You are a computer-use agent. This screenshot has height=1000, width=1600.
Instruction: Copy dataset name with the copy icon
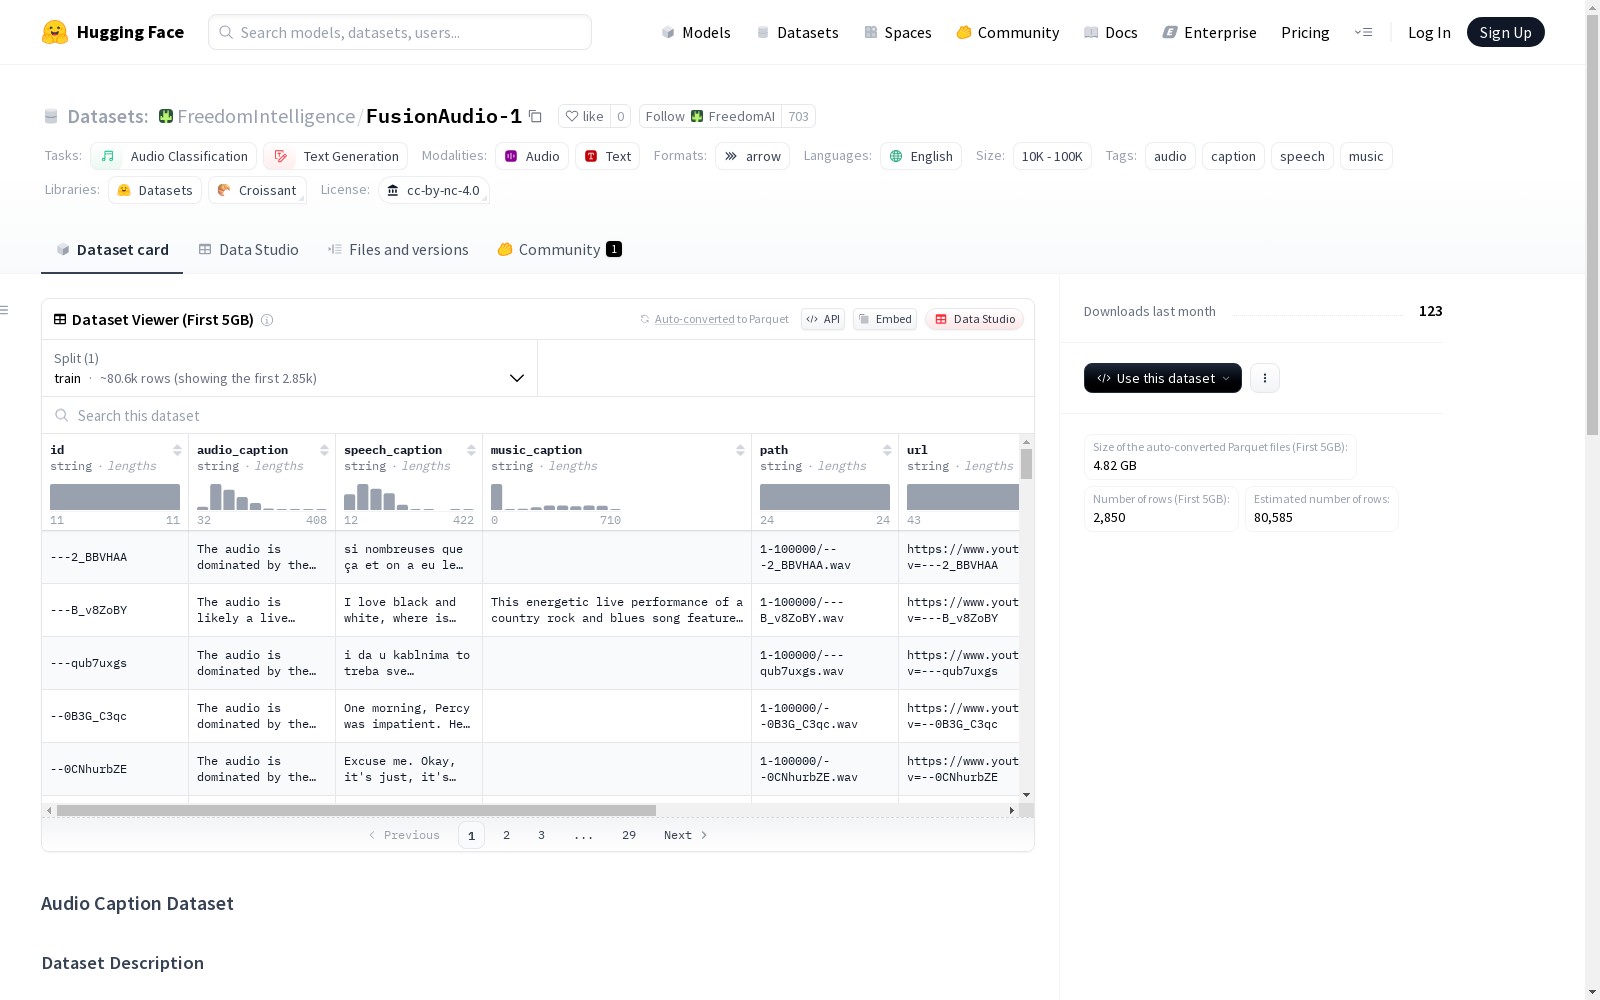(535, 116)
